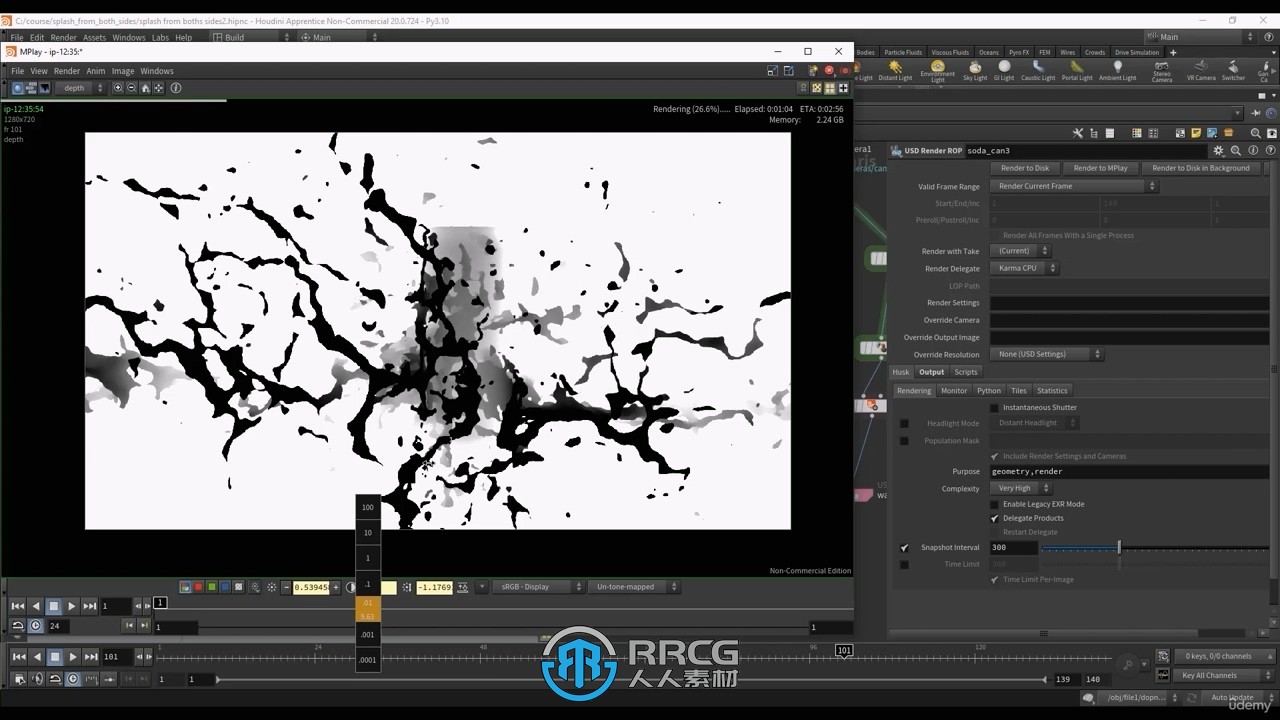This screenshot has width=1280, height=720.
Task: Click Render to Disk in Background button
Action: pos(1200,168)
